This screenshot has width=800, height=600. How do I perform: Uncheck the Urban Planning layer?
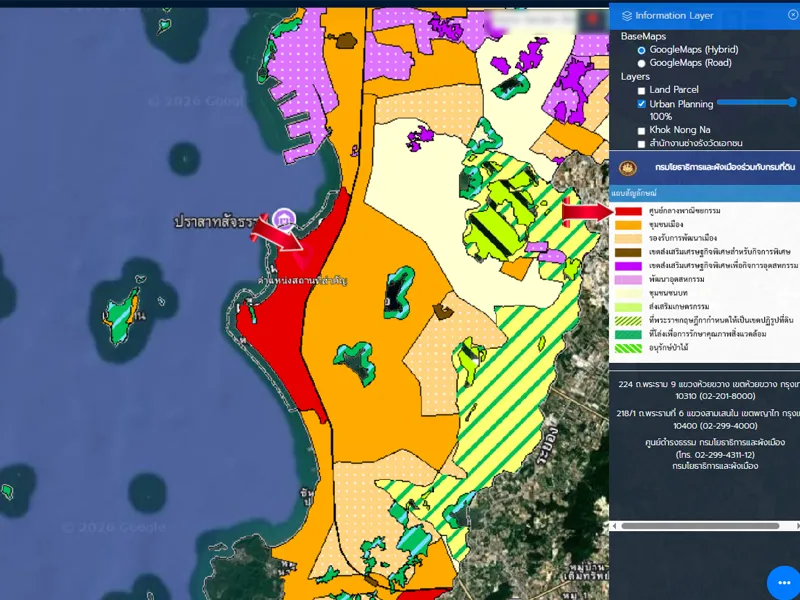642,104
